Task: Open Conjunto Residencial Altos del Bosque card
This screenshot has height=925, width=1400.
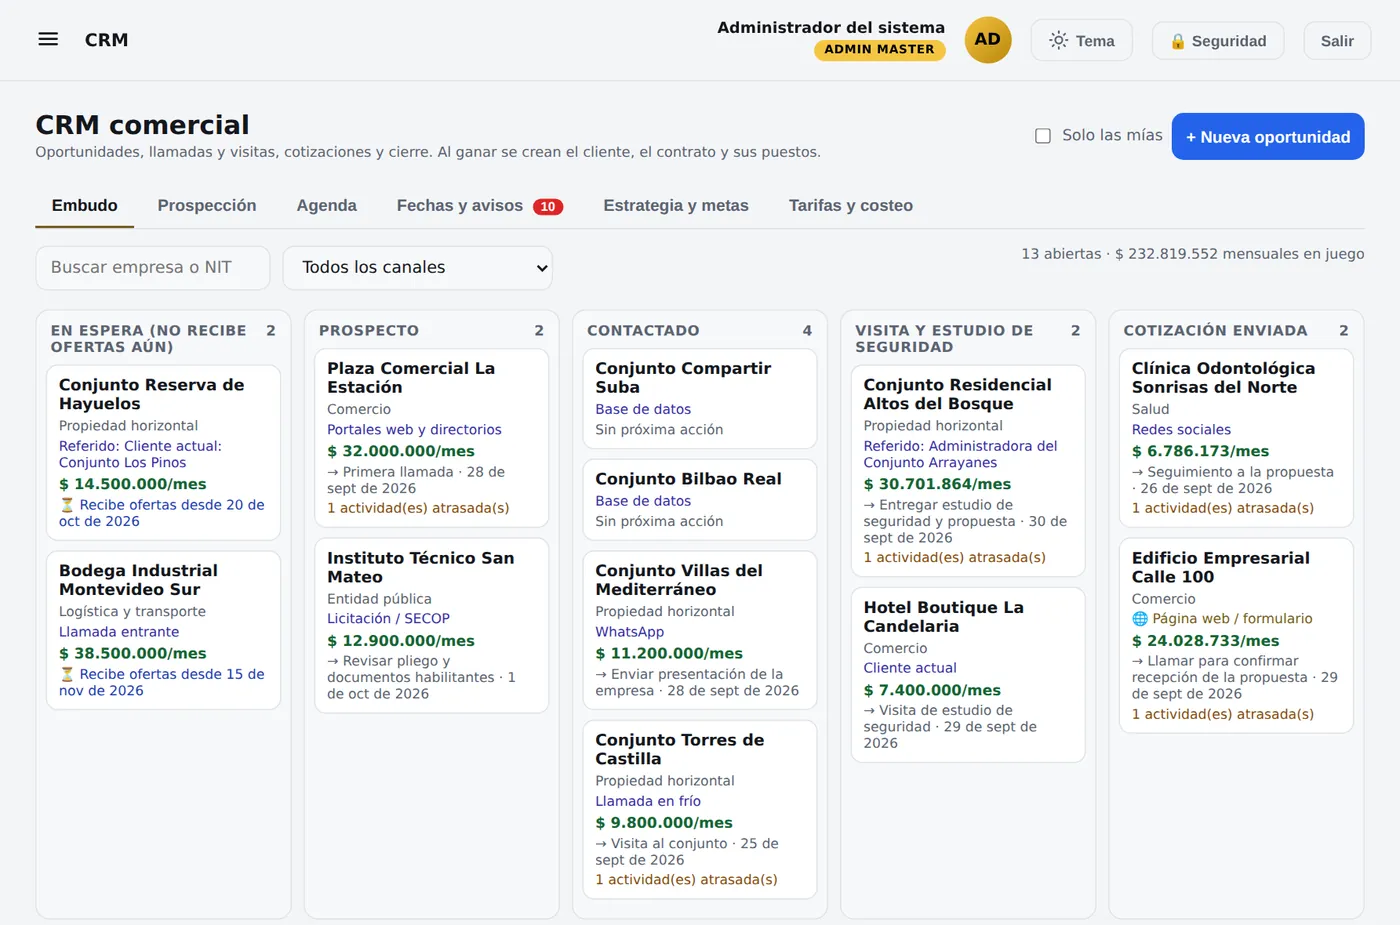Action: 968,471
